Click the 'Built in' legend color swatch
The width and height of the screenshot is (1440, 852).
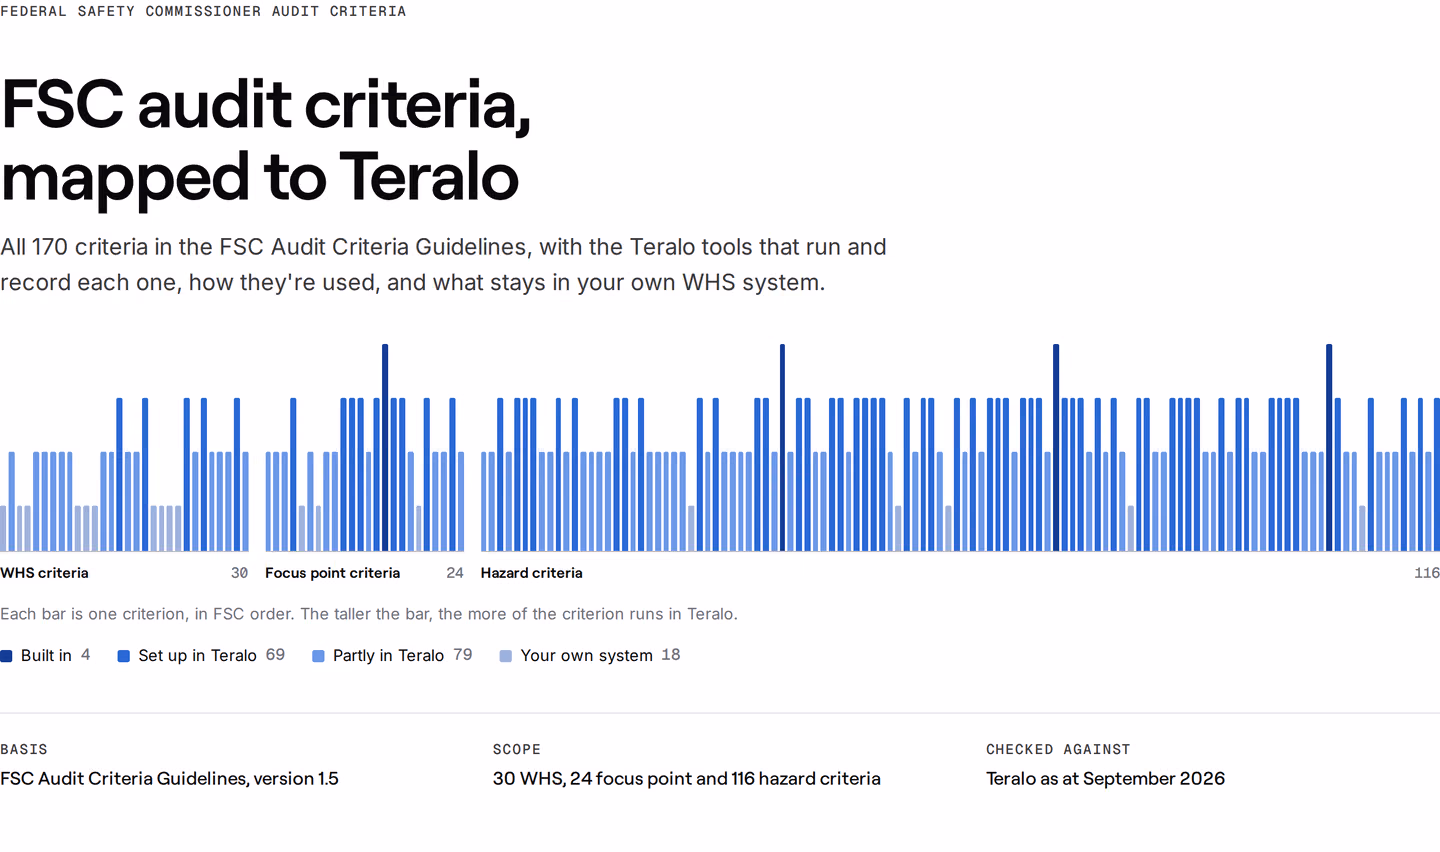[6, 656]
